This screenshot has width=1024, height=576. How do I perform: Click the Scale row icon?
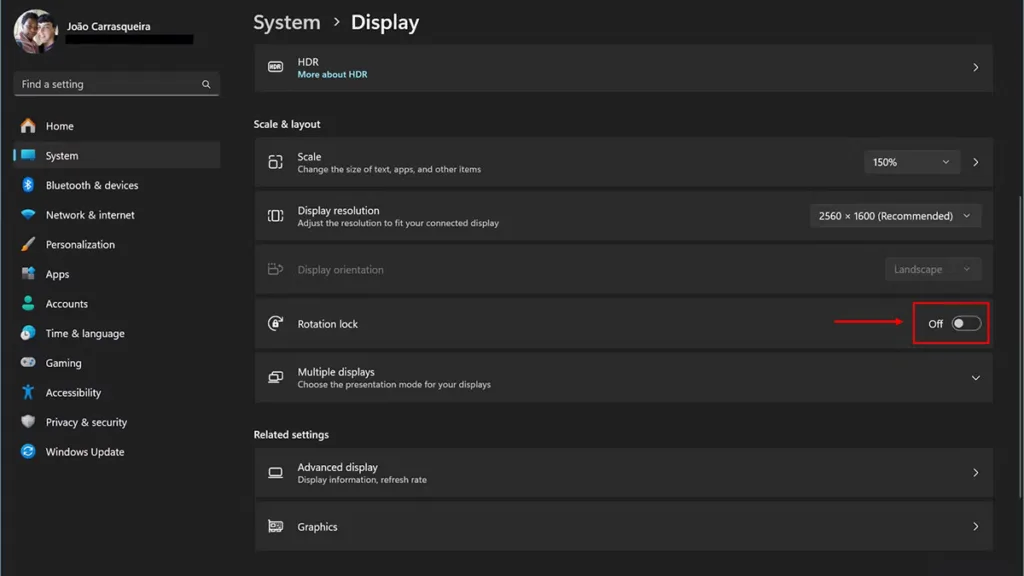pyautogui.click(x=276, y=162)
